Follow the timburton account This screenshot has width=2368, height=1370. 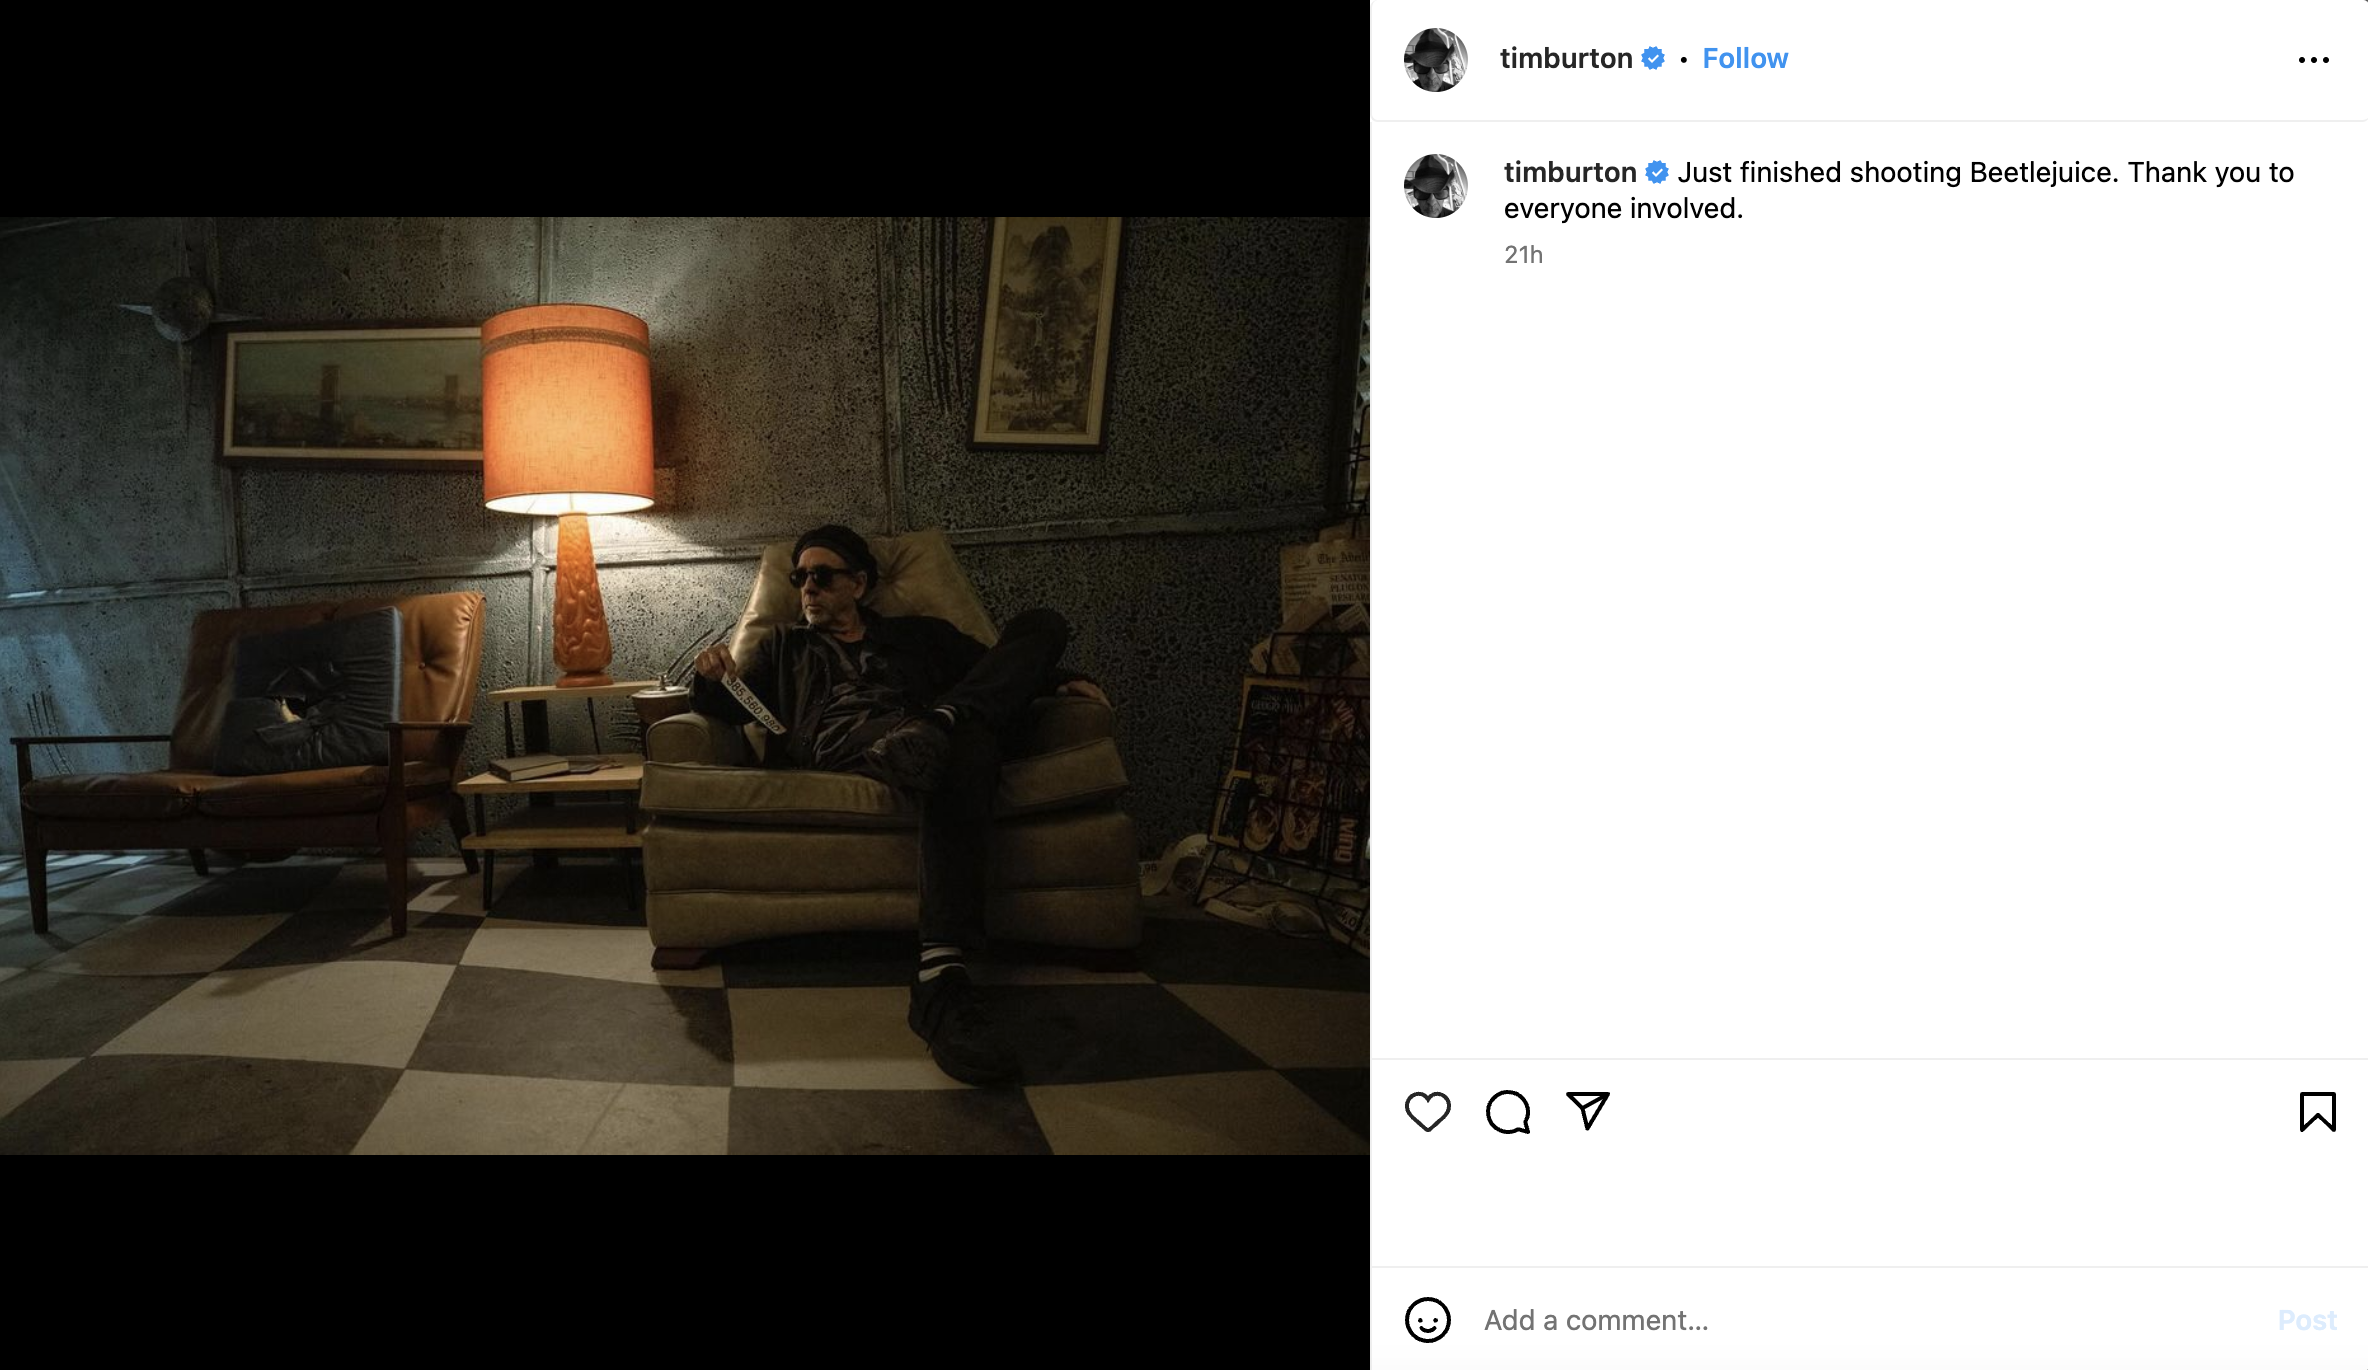(1745, 58)
